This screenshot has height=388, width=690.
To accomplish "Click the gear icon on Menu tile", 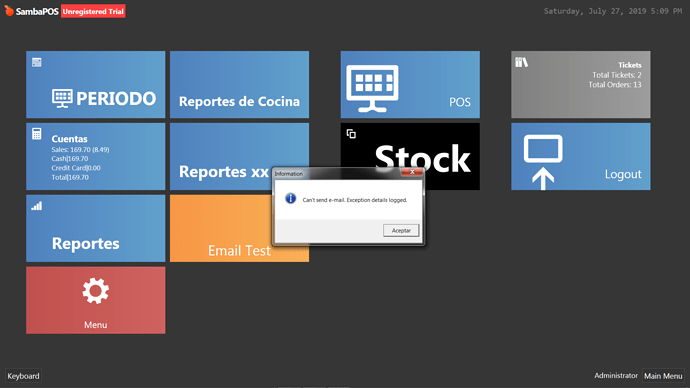I will (x=95, y=291).
